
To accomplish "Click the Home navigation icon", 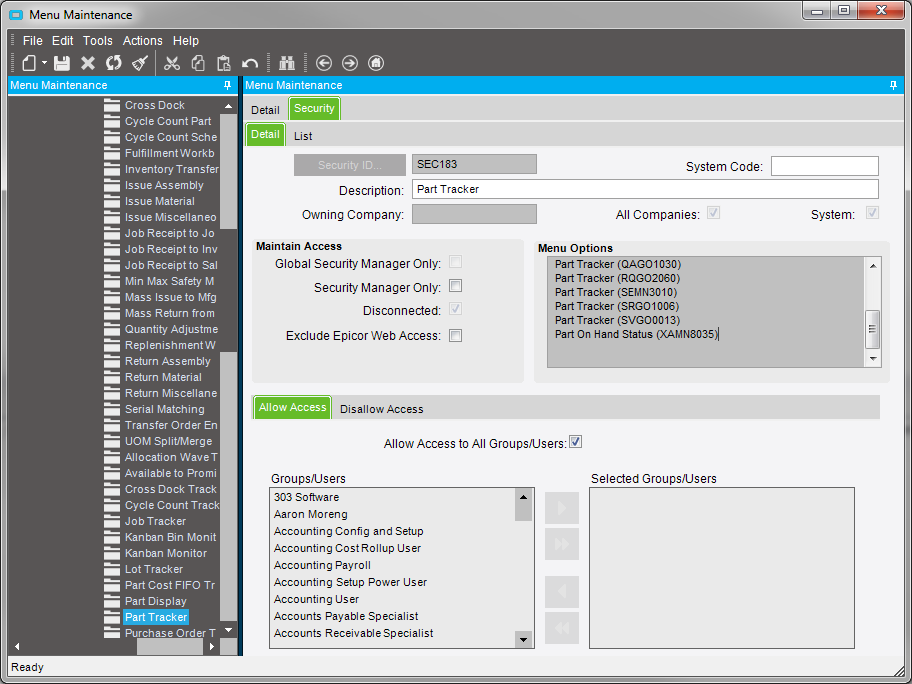I will (x=376, y=63).
